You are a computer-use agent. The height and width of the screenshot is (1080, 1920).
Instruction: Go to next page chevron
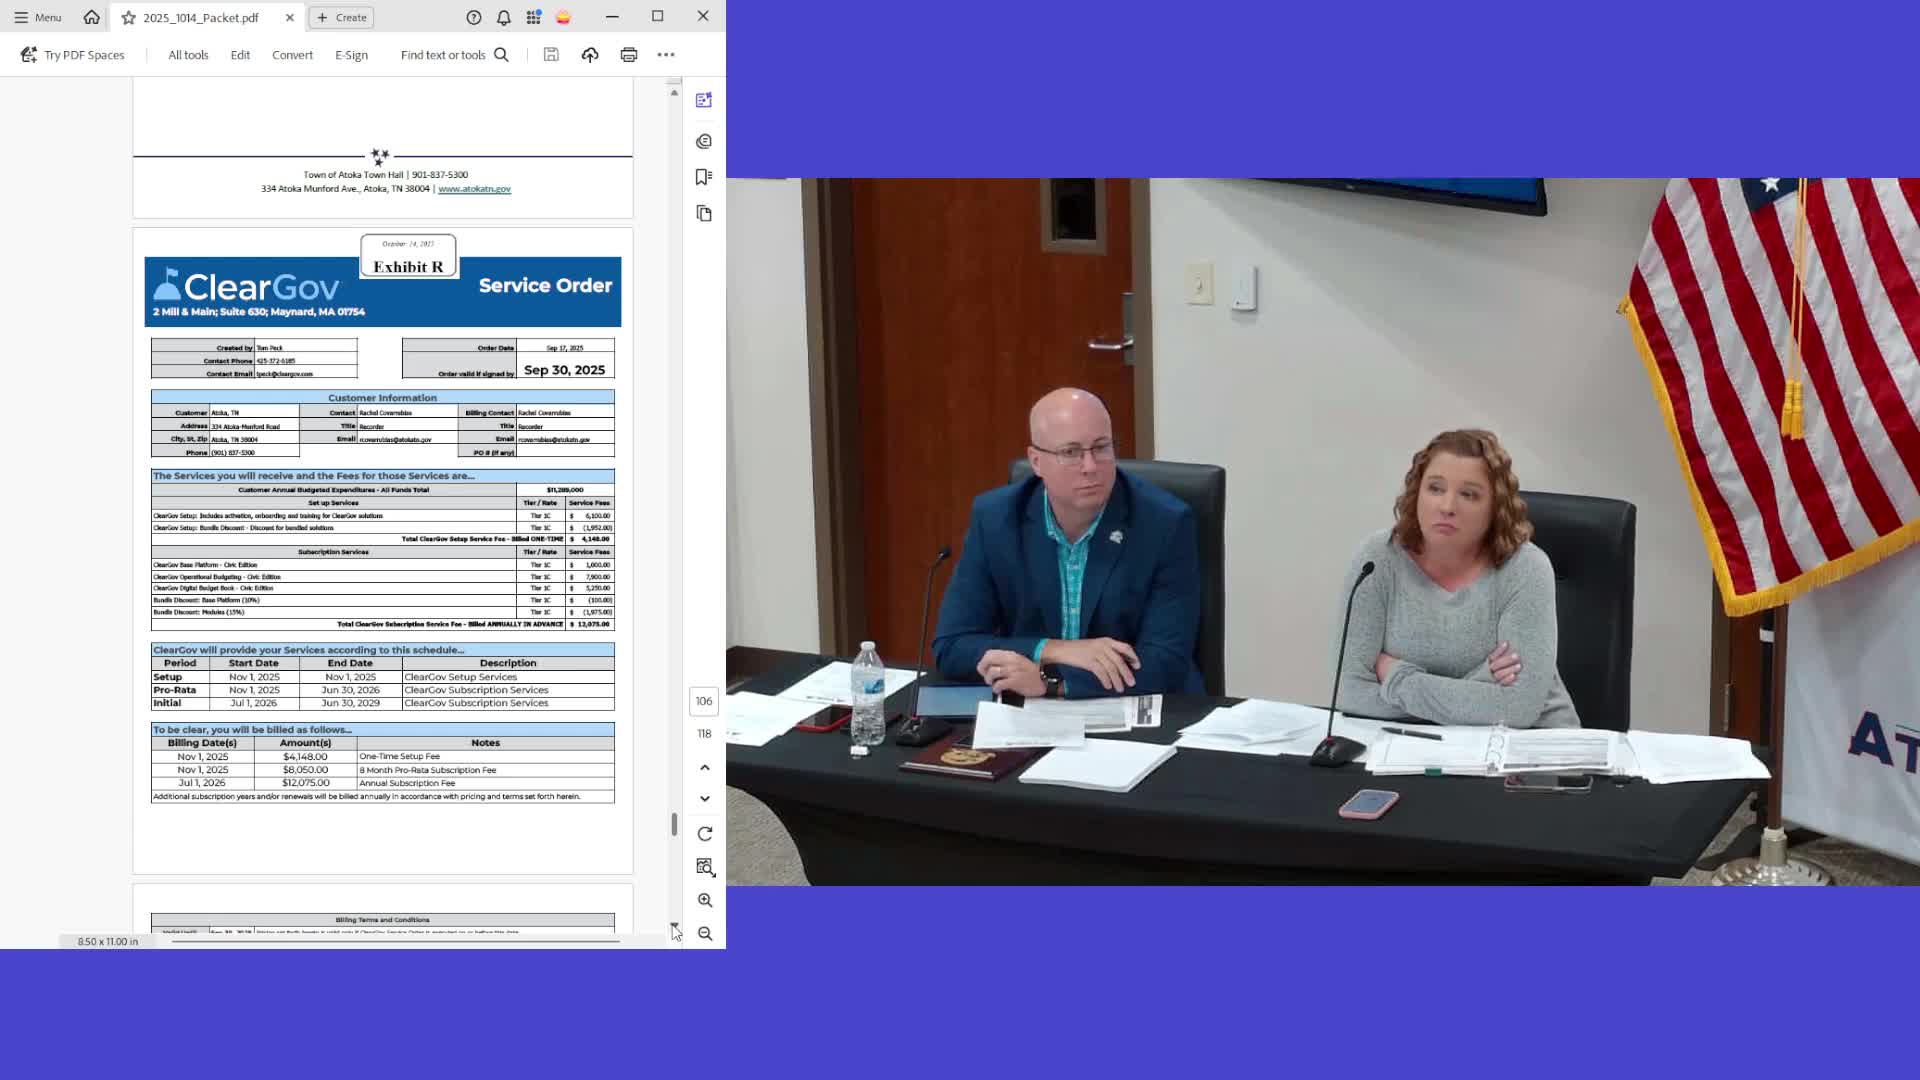(705, 799)
